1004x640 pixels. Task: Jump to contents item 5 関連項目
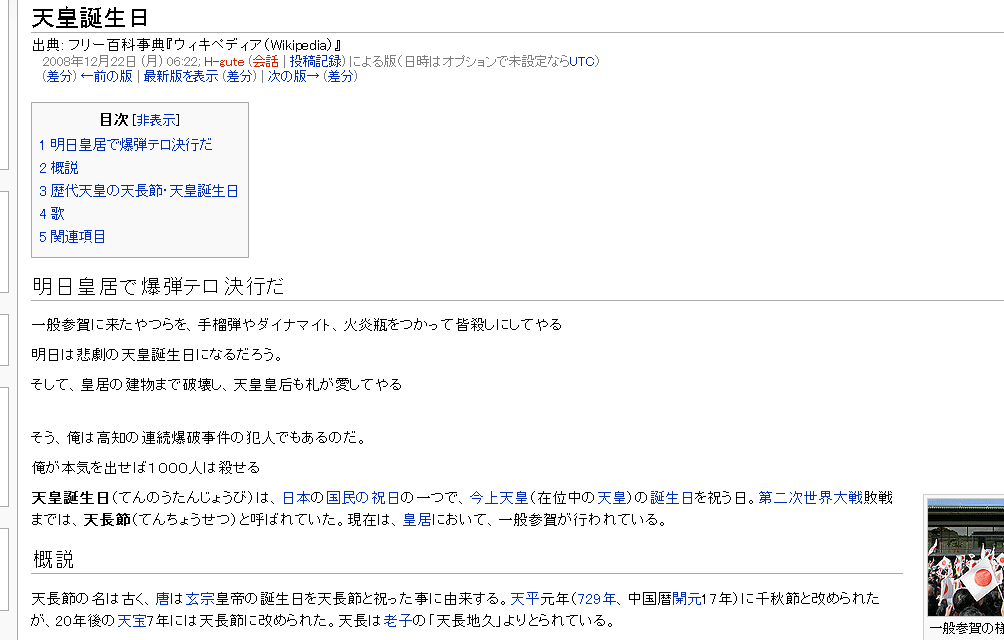72,237
